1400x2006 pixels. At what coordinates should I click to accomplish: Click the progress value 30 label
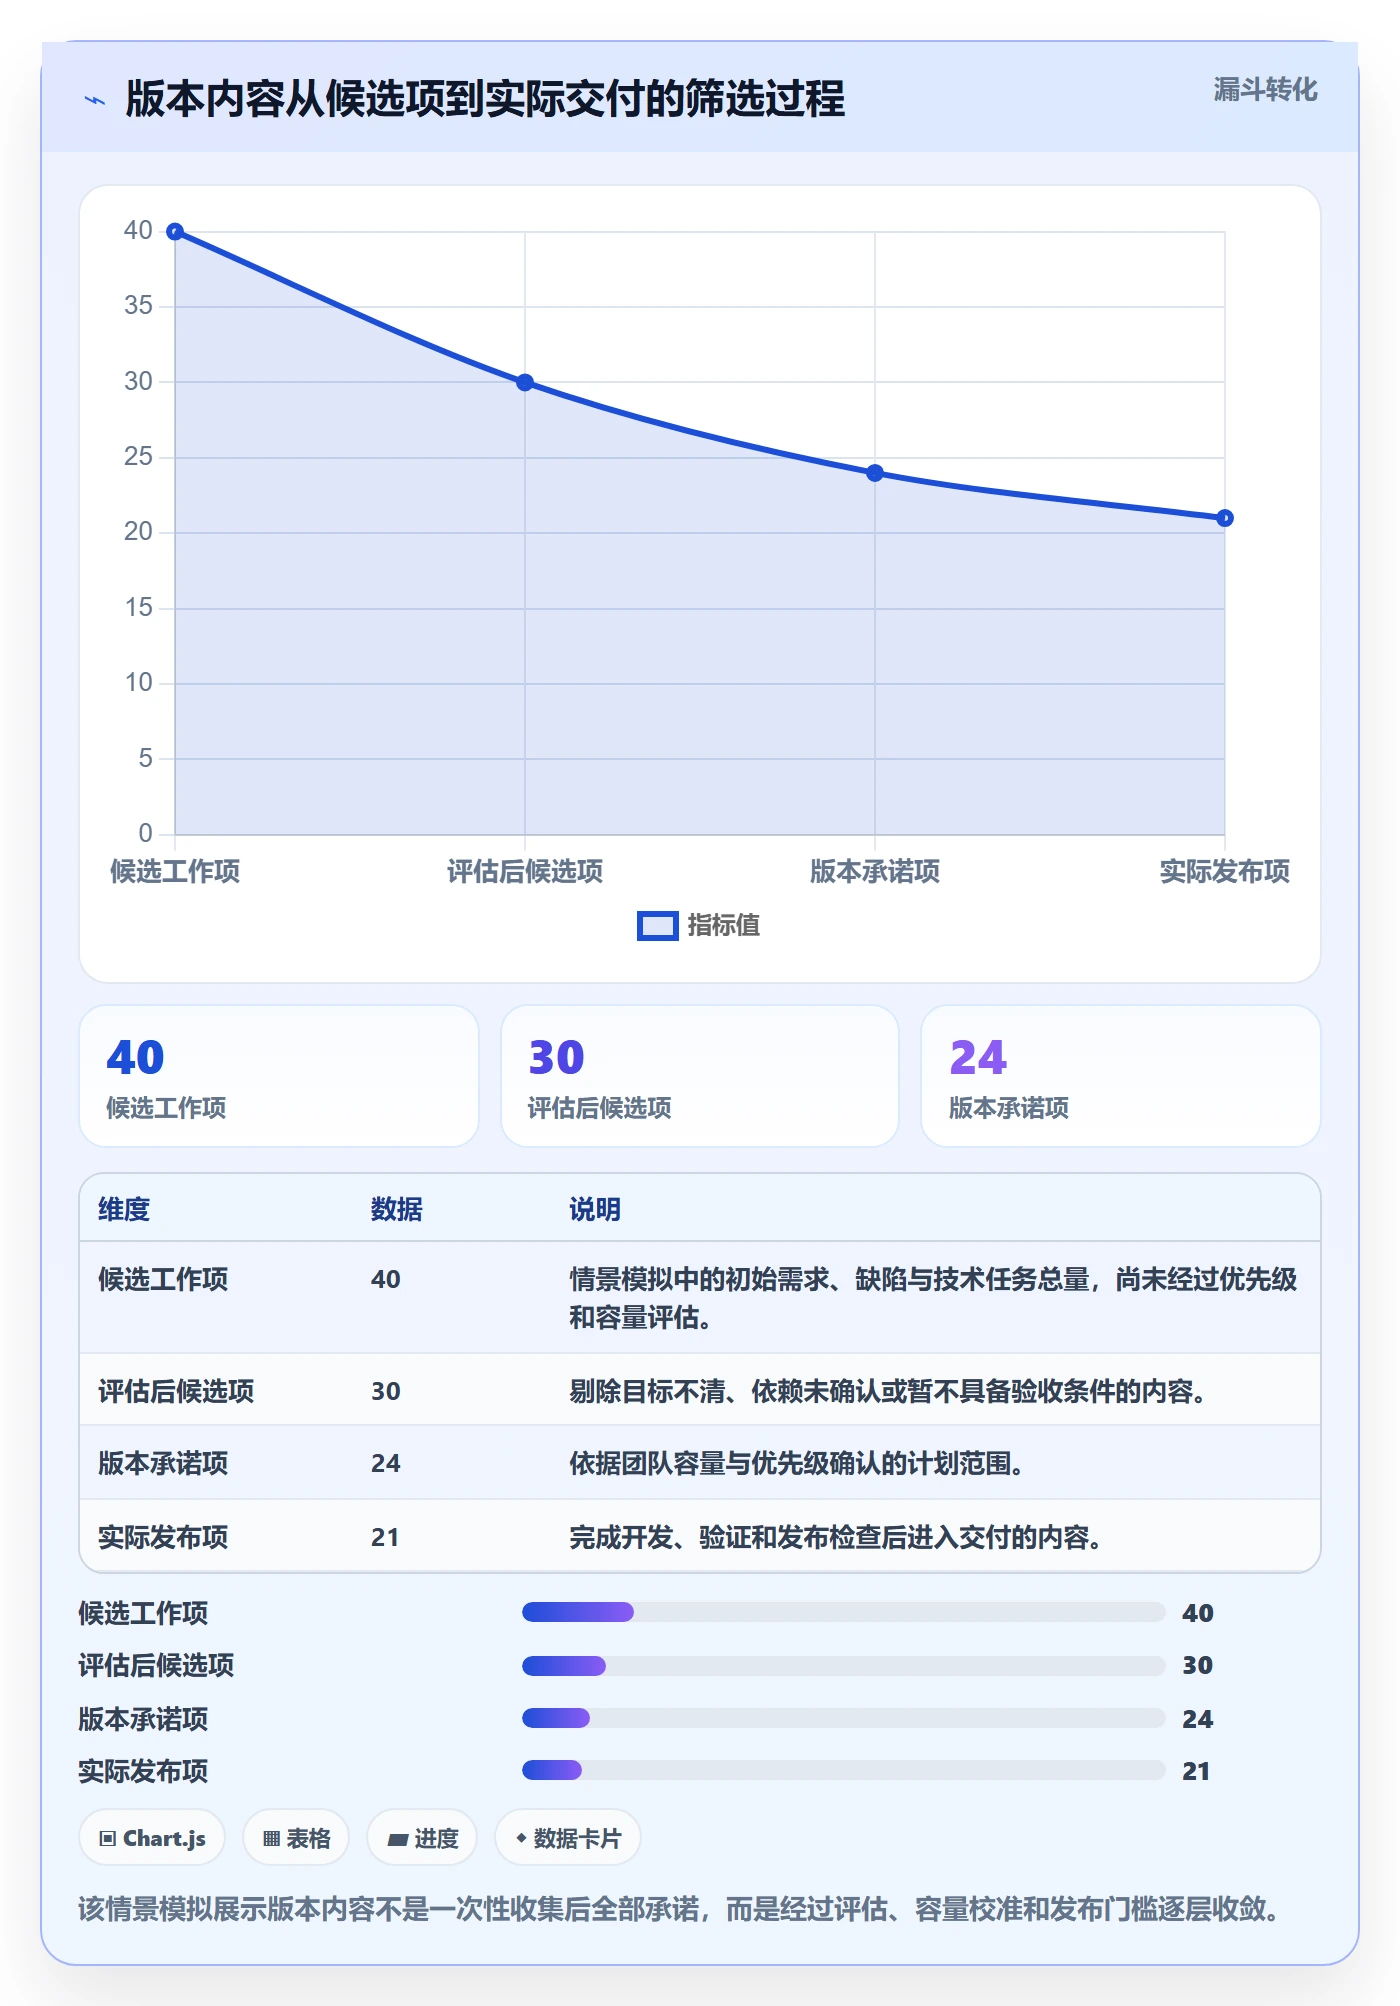[x=1197, y=1665]
